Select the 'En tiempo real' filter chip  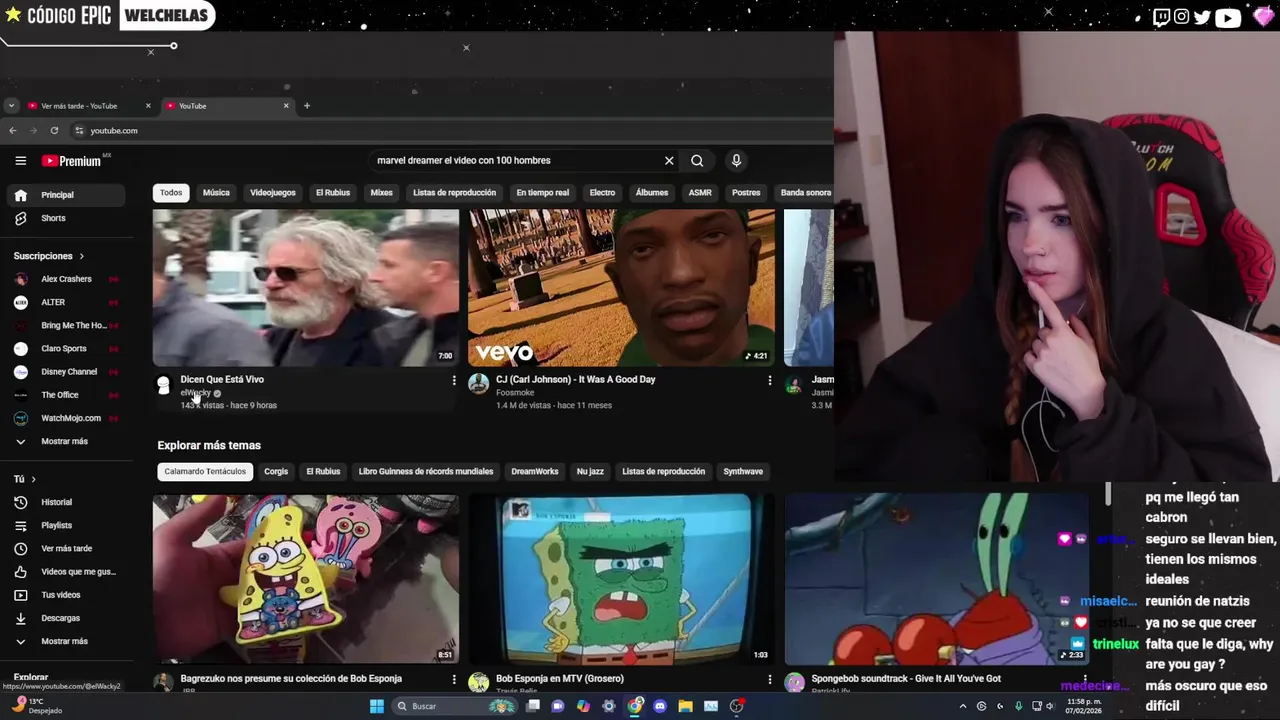click(x=543, y=192)
